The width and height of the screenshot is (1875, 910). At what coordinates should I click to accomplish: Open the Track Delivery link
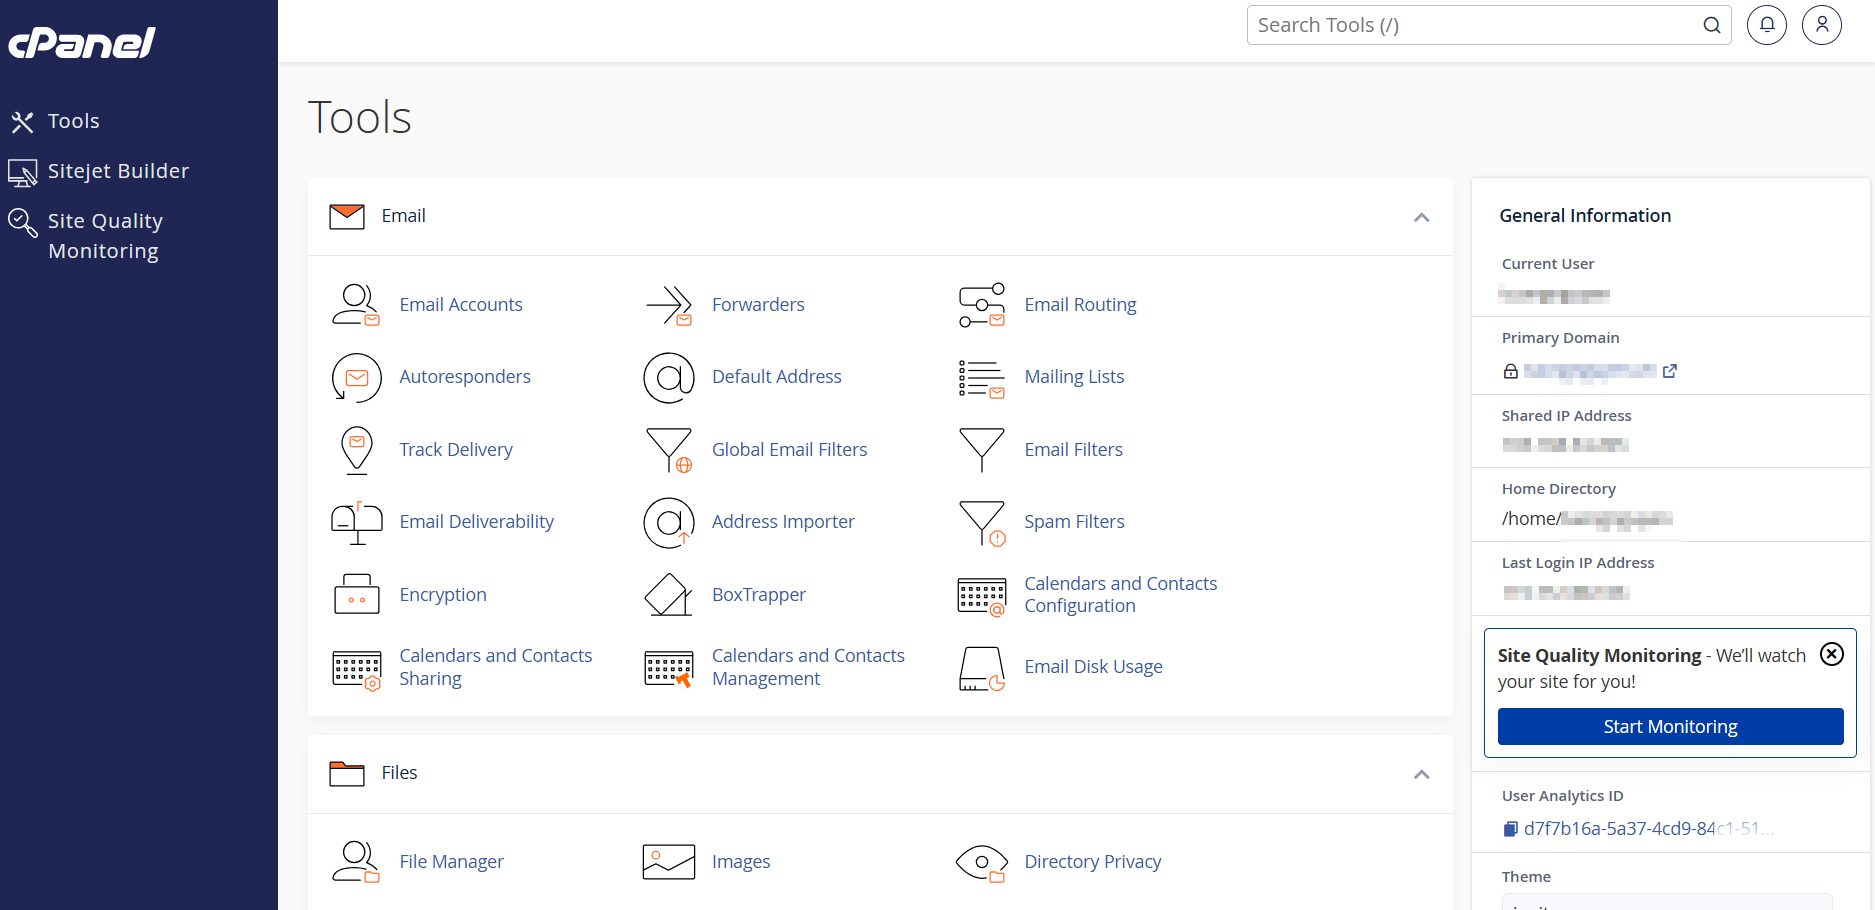click(456, 450)
